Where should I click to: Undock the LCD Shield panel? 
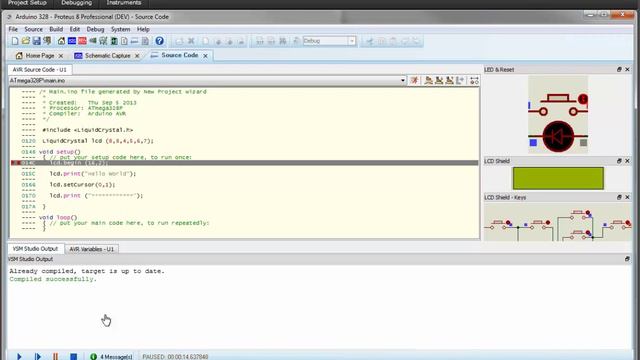(x=619, y=161)
